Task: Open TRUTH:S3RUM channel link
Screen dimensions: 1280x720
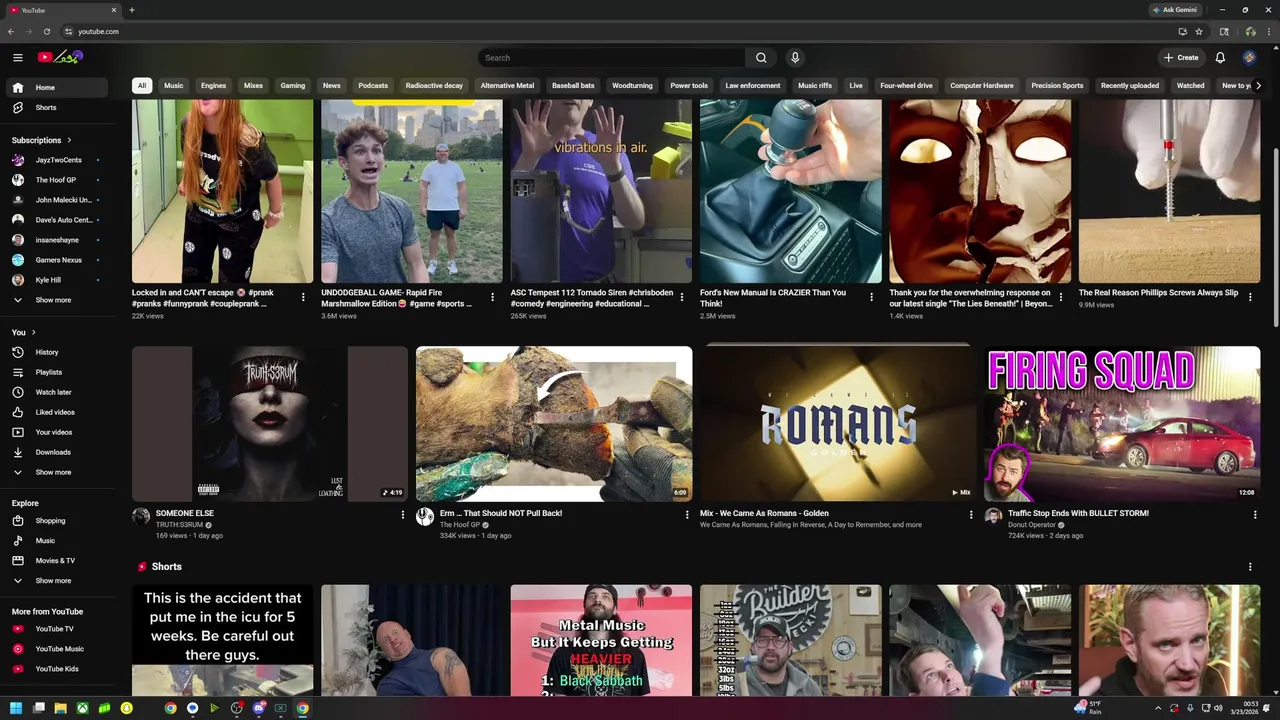Action: click(180, 525)
